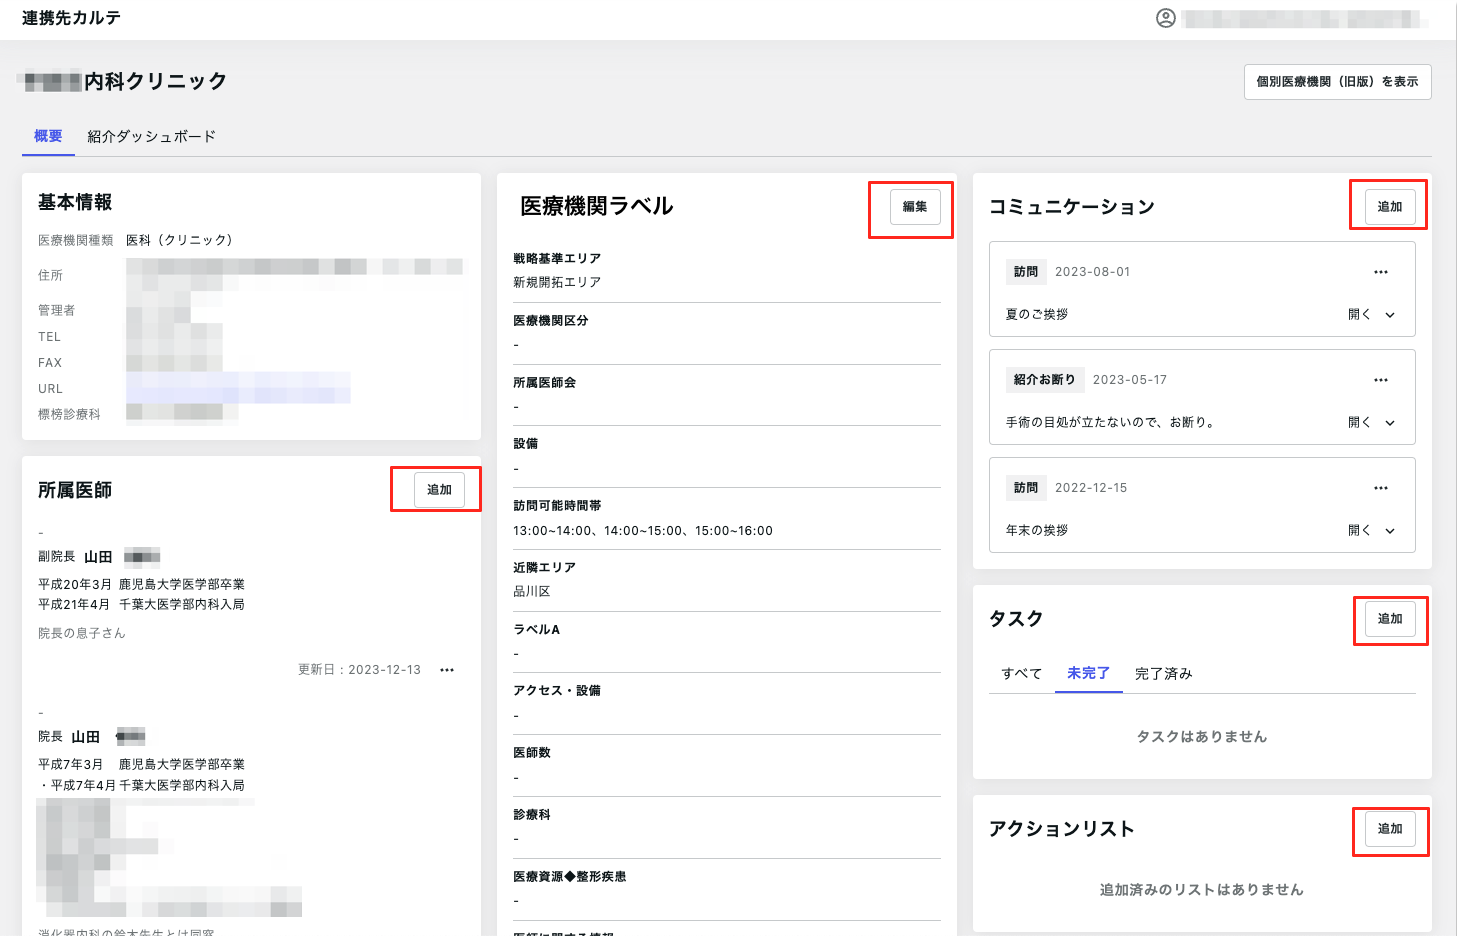This screenshot has width=1457, height=936.
Task: Click 個別医療機関（旧版）を表示 button
Action: point(1337,82)
